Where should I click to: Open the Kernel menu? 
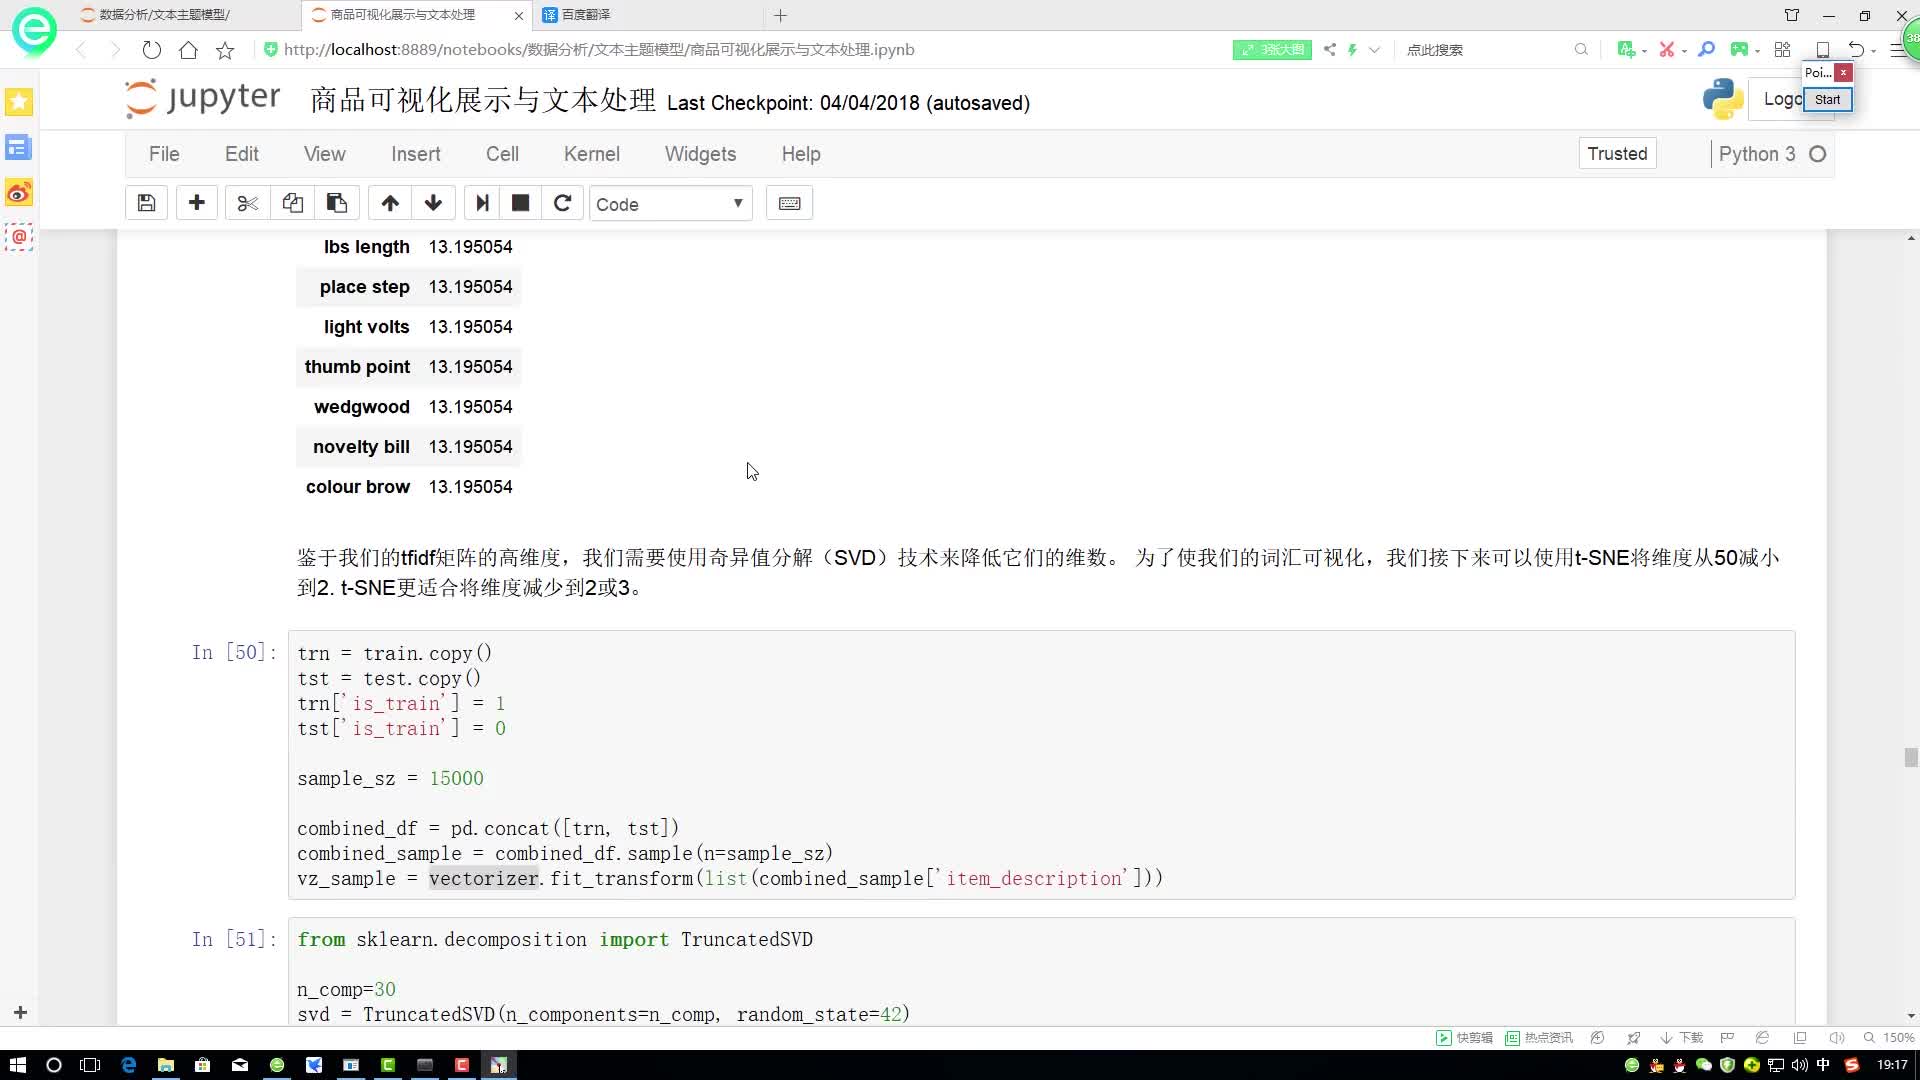pyautogui.click(x=592, y=154)
